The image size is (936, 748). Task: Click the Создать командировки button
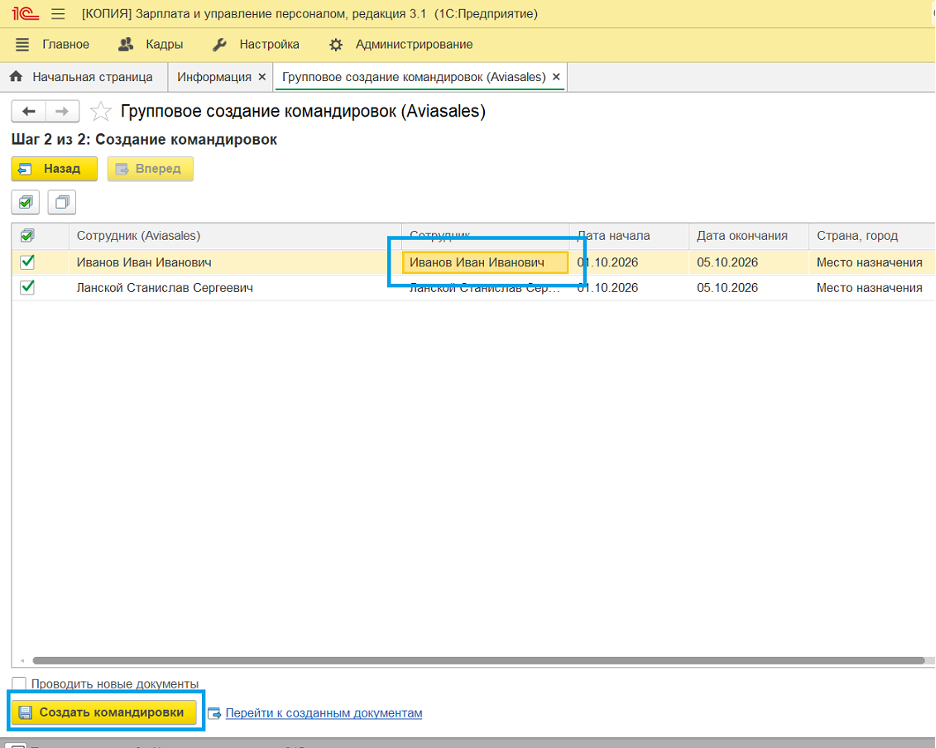[x=104, y=712]
